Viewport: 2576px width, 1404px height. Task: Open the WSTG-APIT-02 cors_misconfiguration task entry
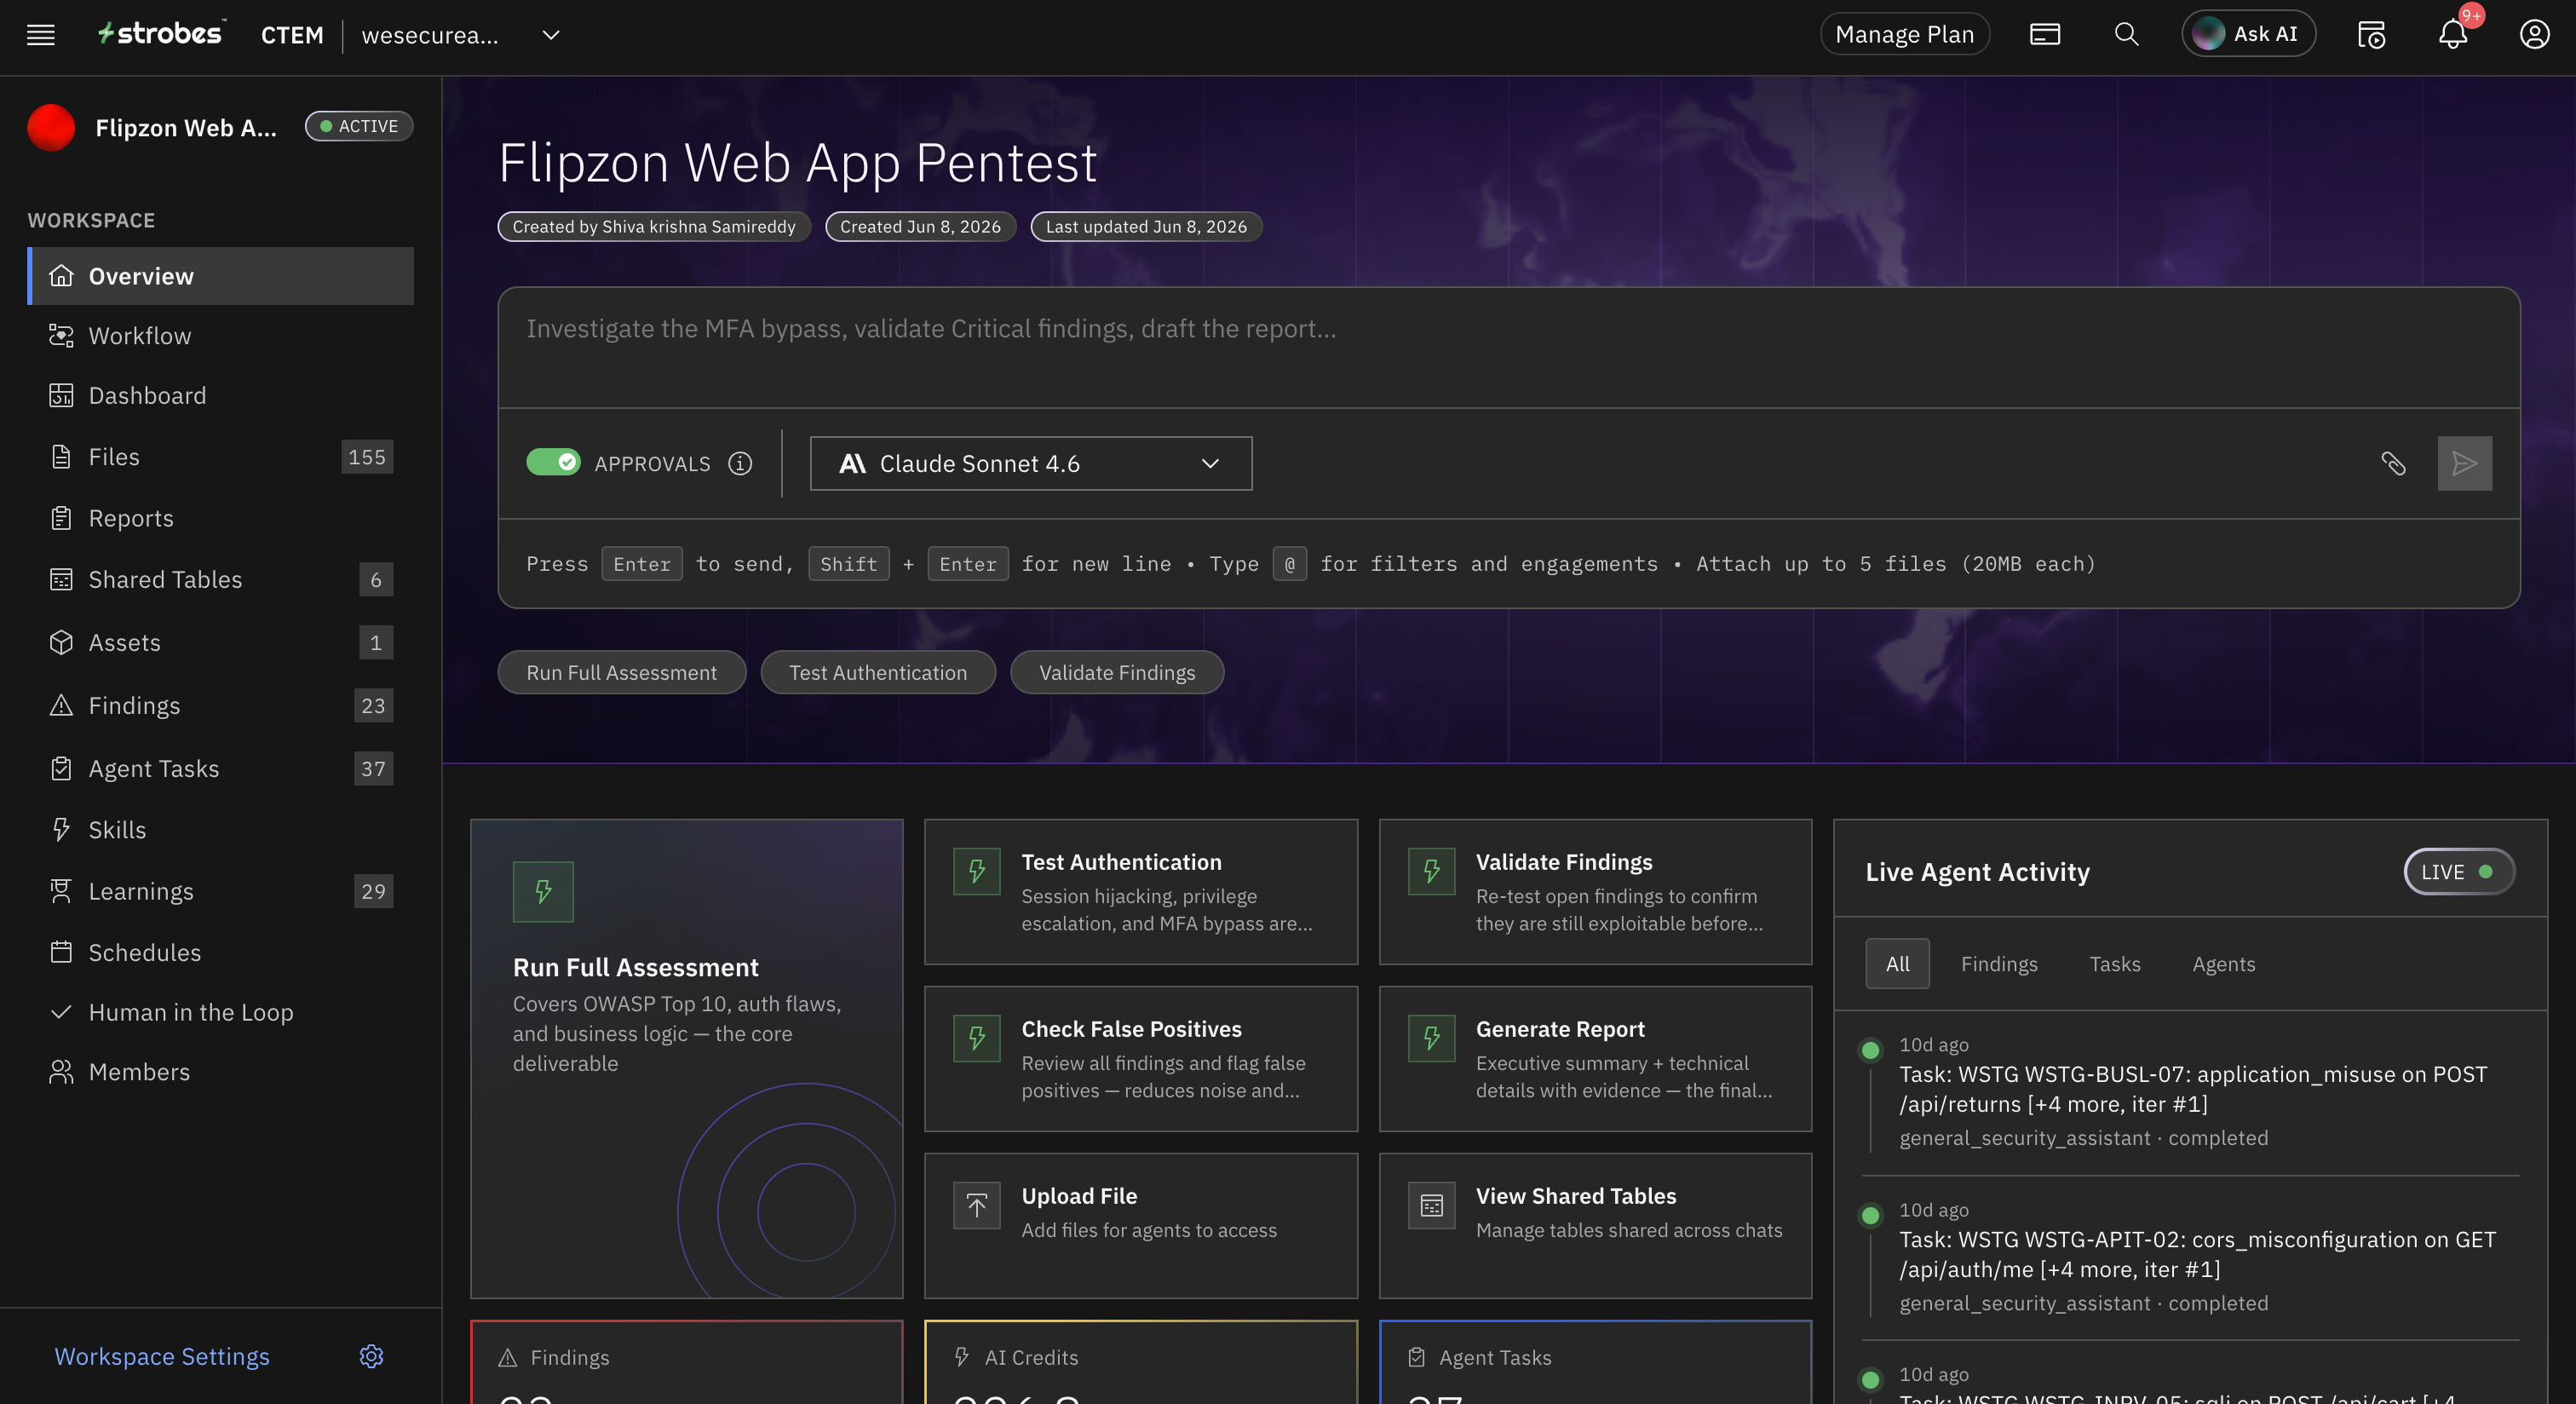pos(2190,1258)
